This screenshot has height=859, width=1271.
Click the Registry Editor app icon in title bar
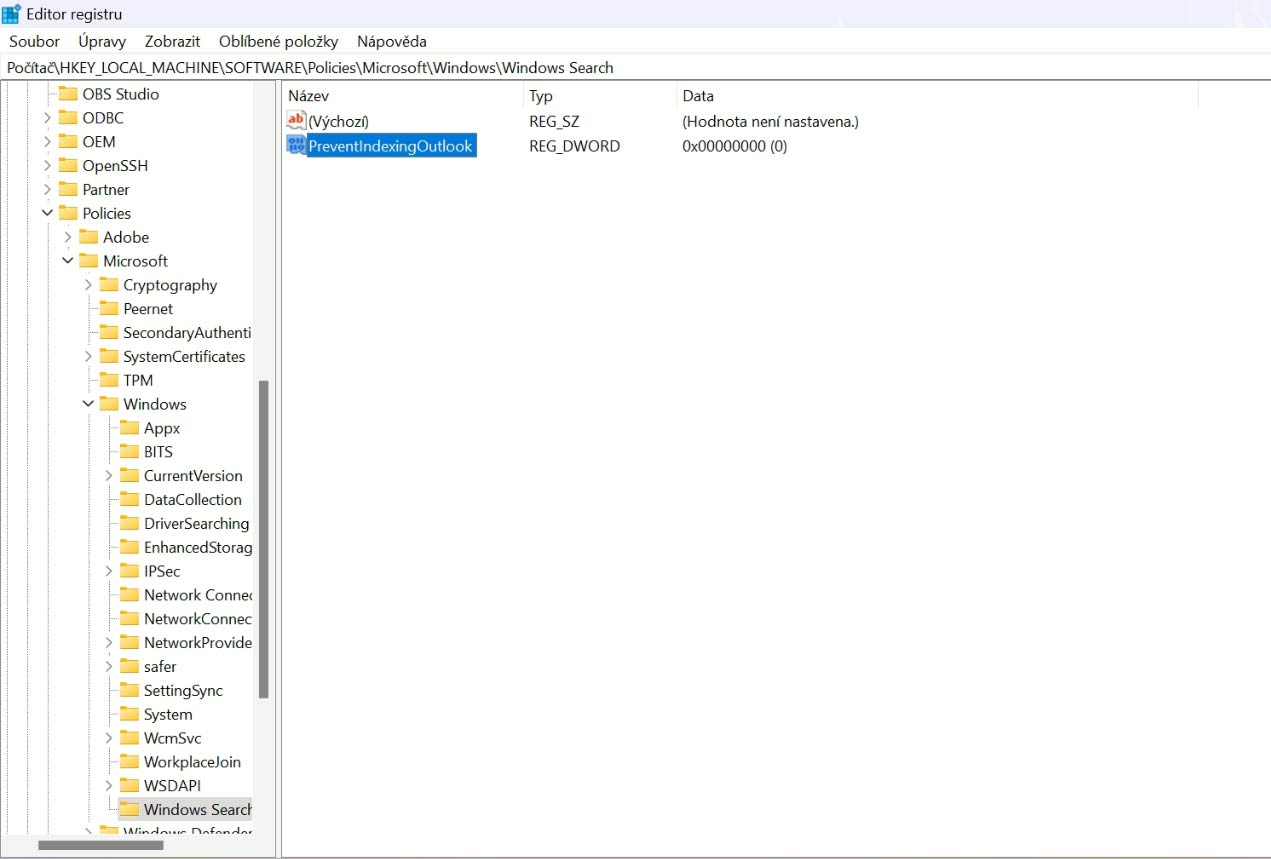click(12, 14)
